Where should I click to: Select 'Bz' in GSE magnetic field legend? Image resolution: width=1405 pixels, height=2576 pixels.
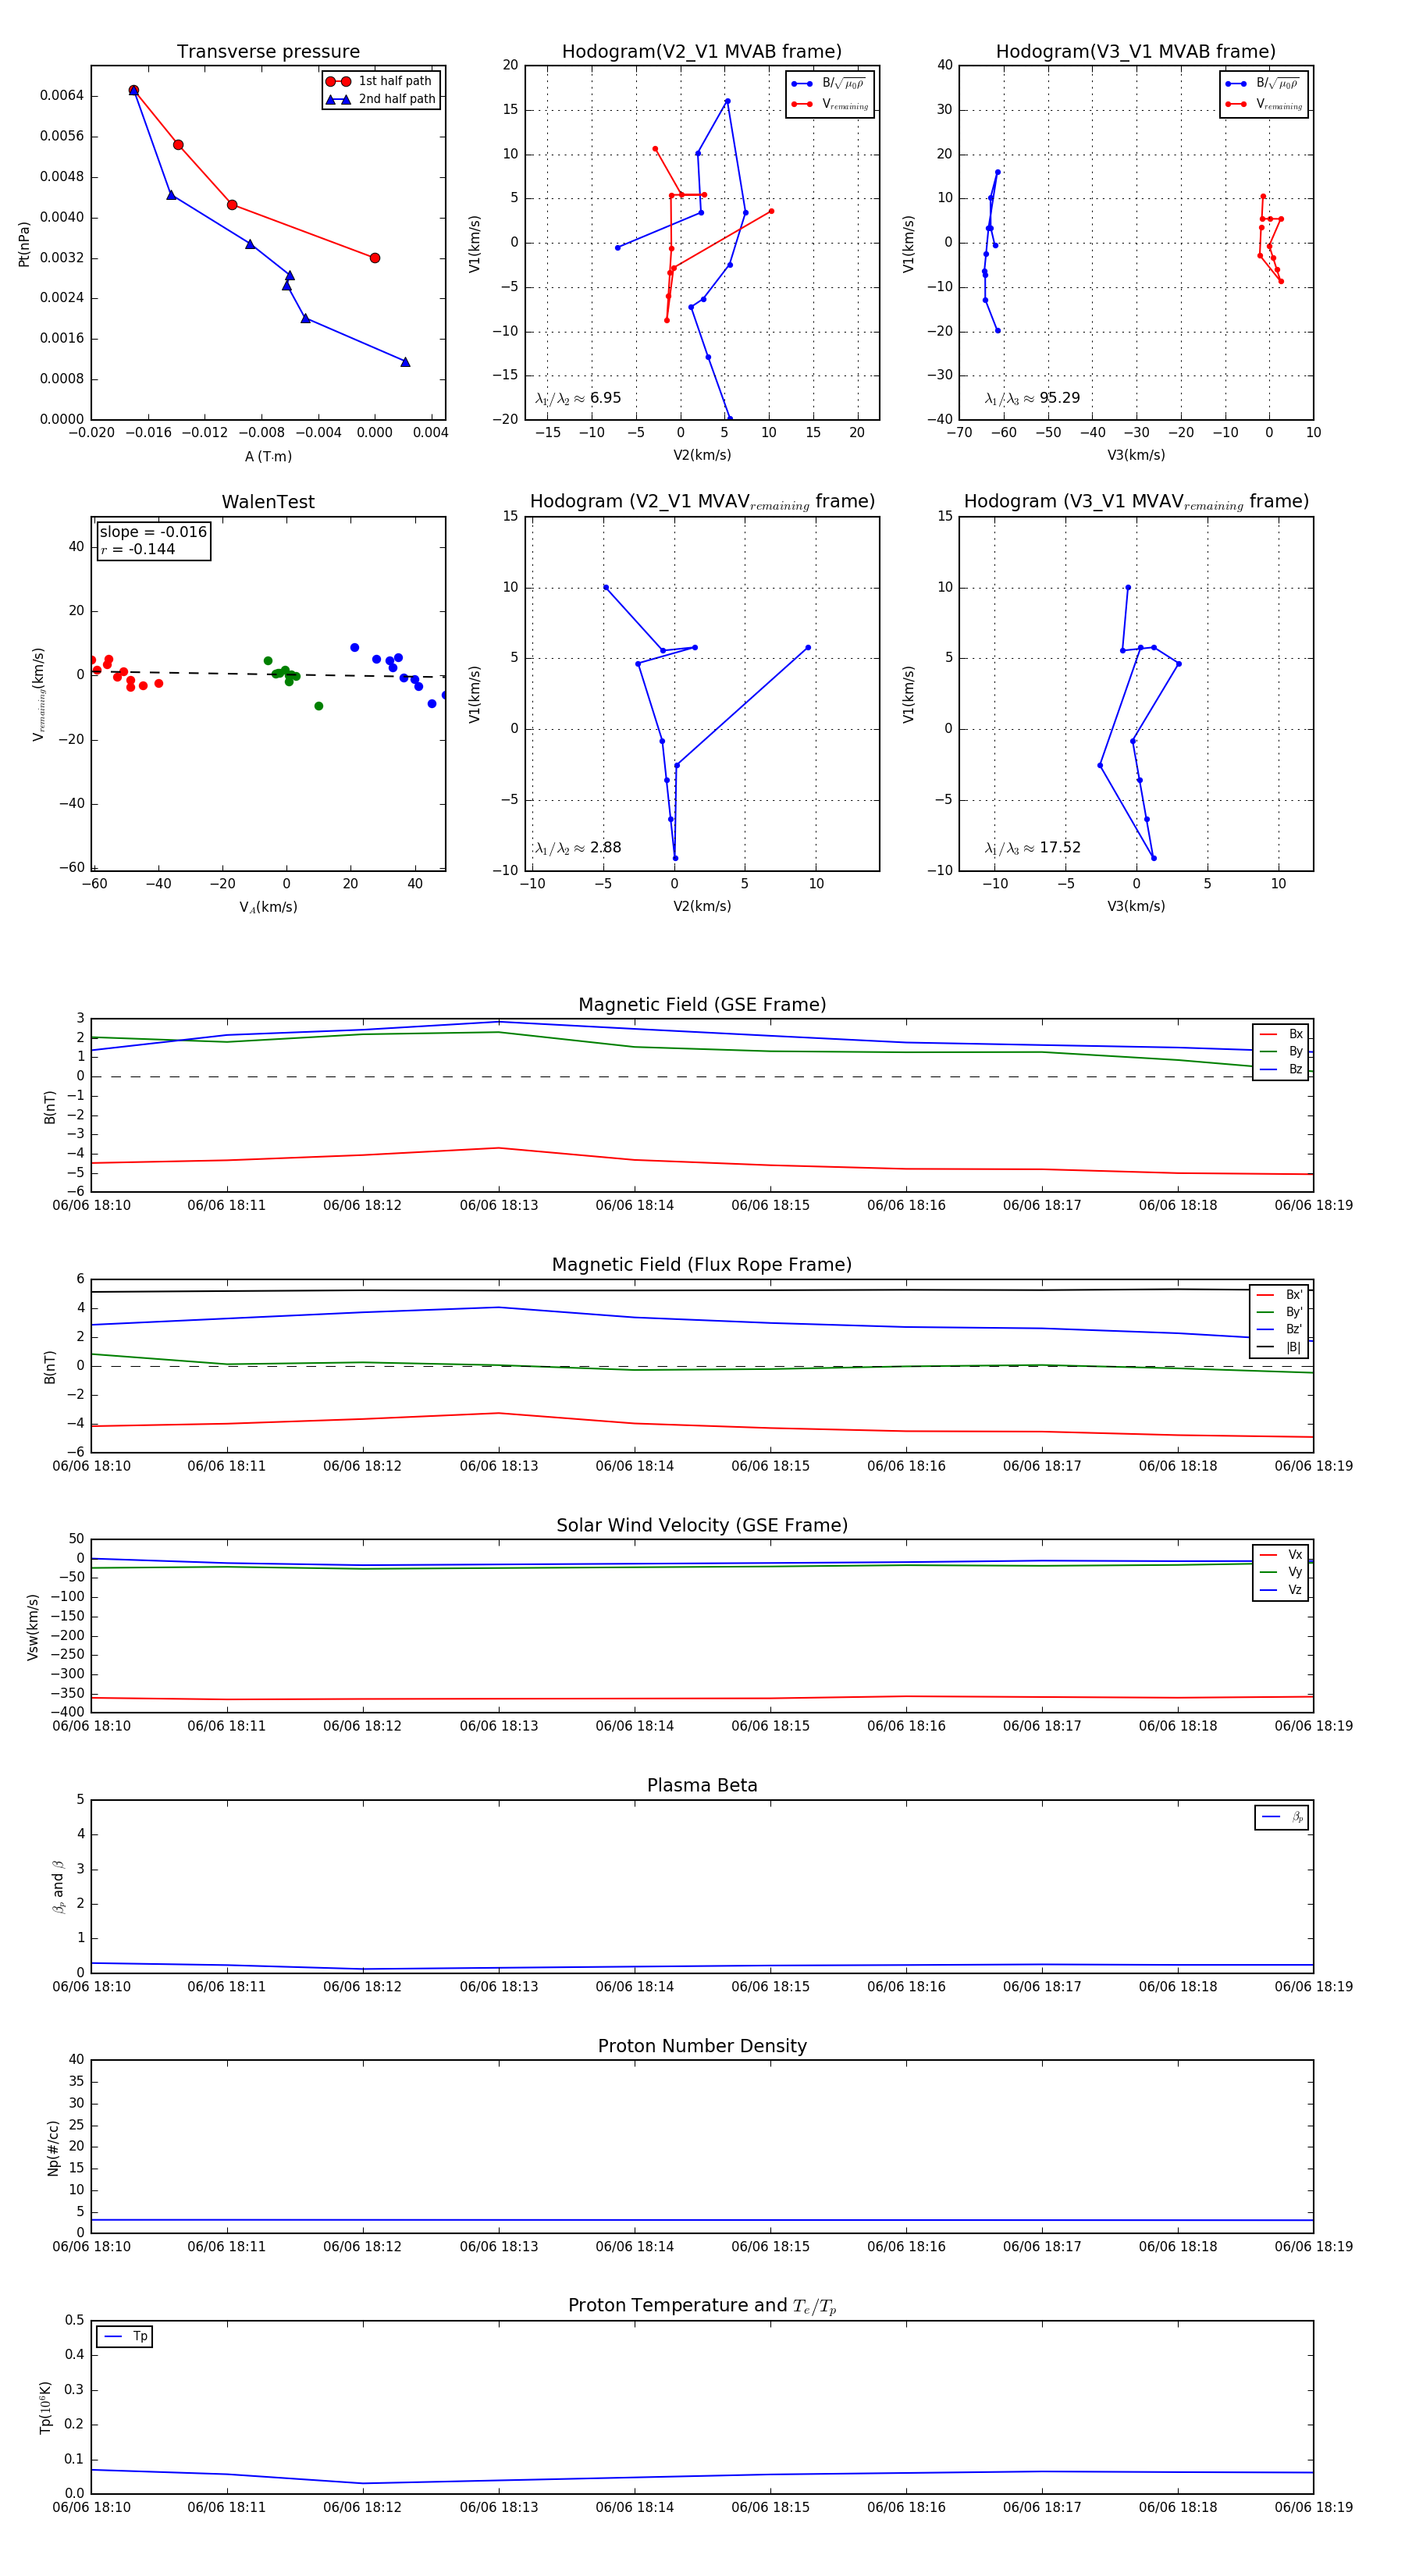coord(1281,1069)
